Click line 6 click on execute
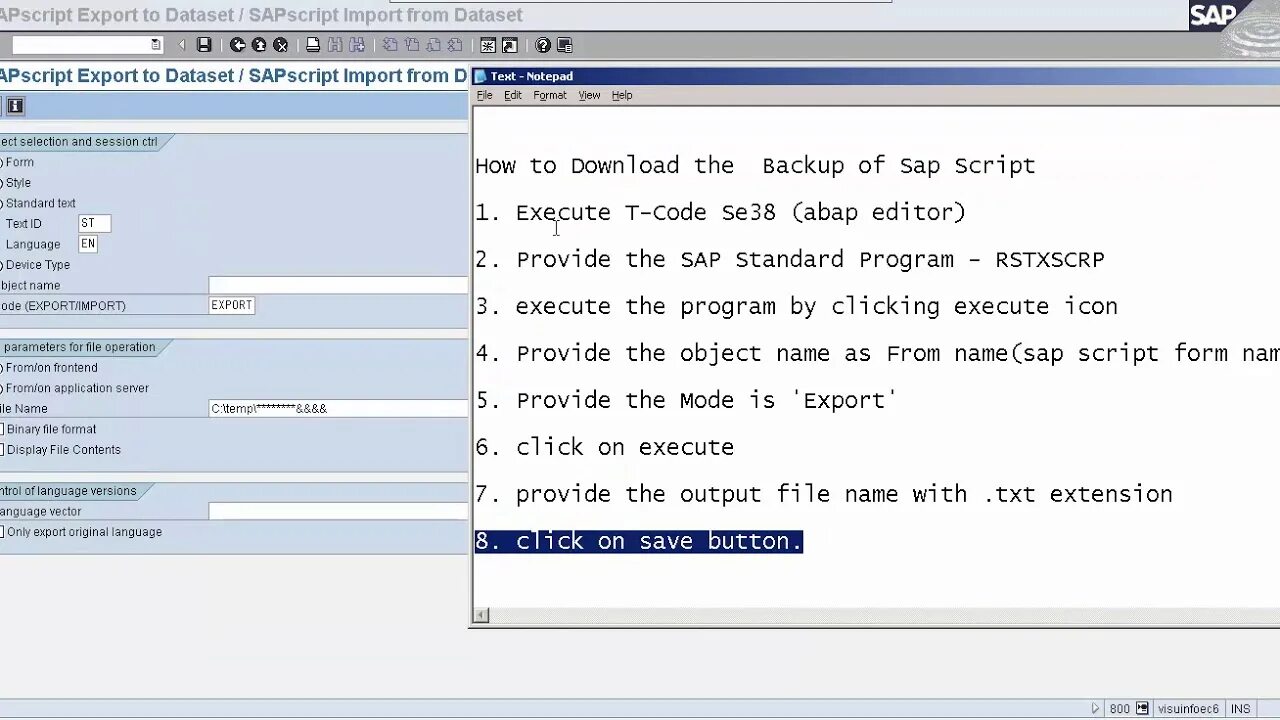 [x=605, y=447]
